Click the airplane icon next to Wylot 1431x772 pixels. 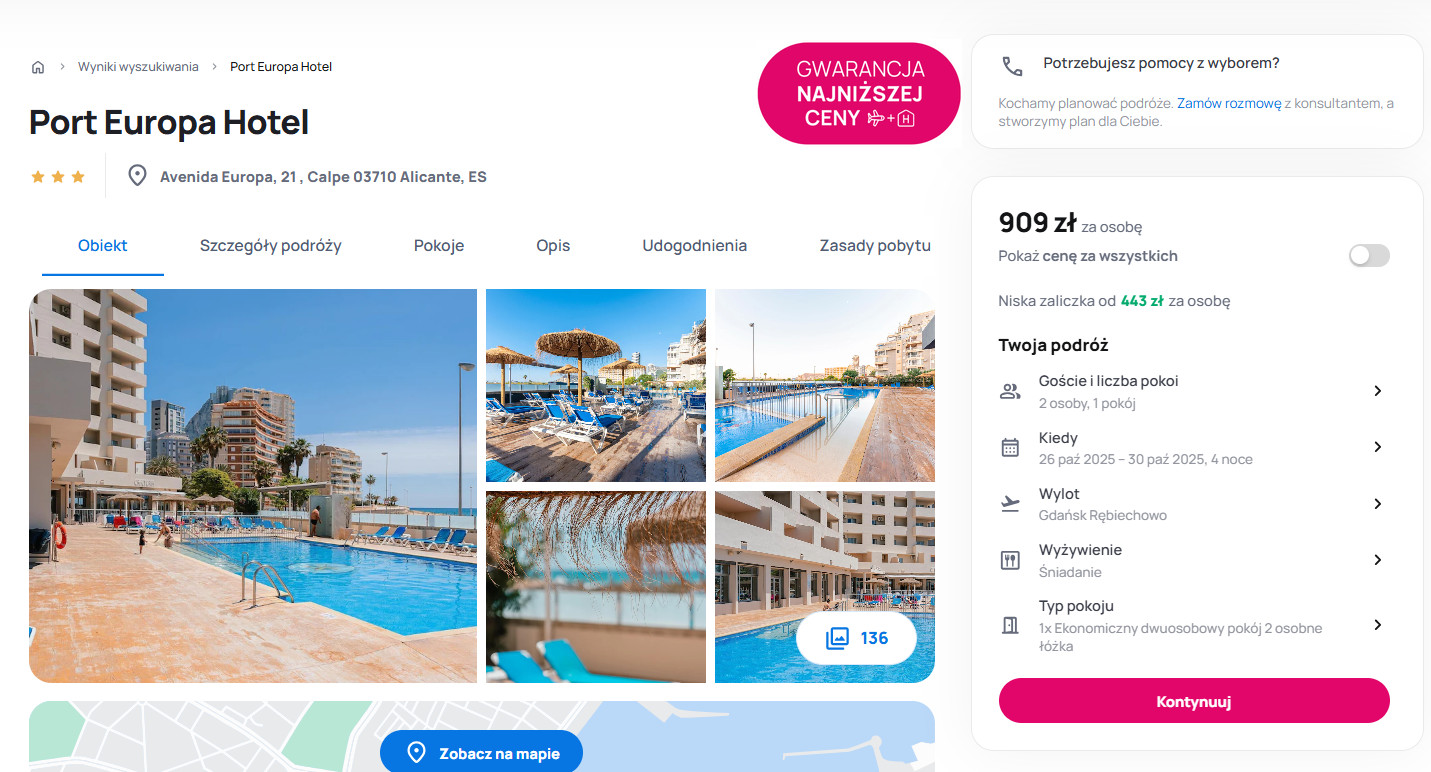pos(1010,504)
